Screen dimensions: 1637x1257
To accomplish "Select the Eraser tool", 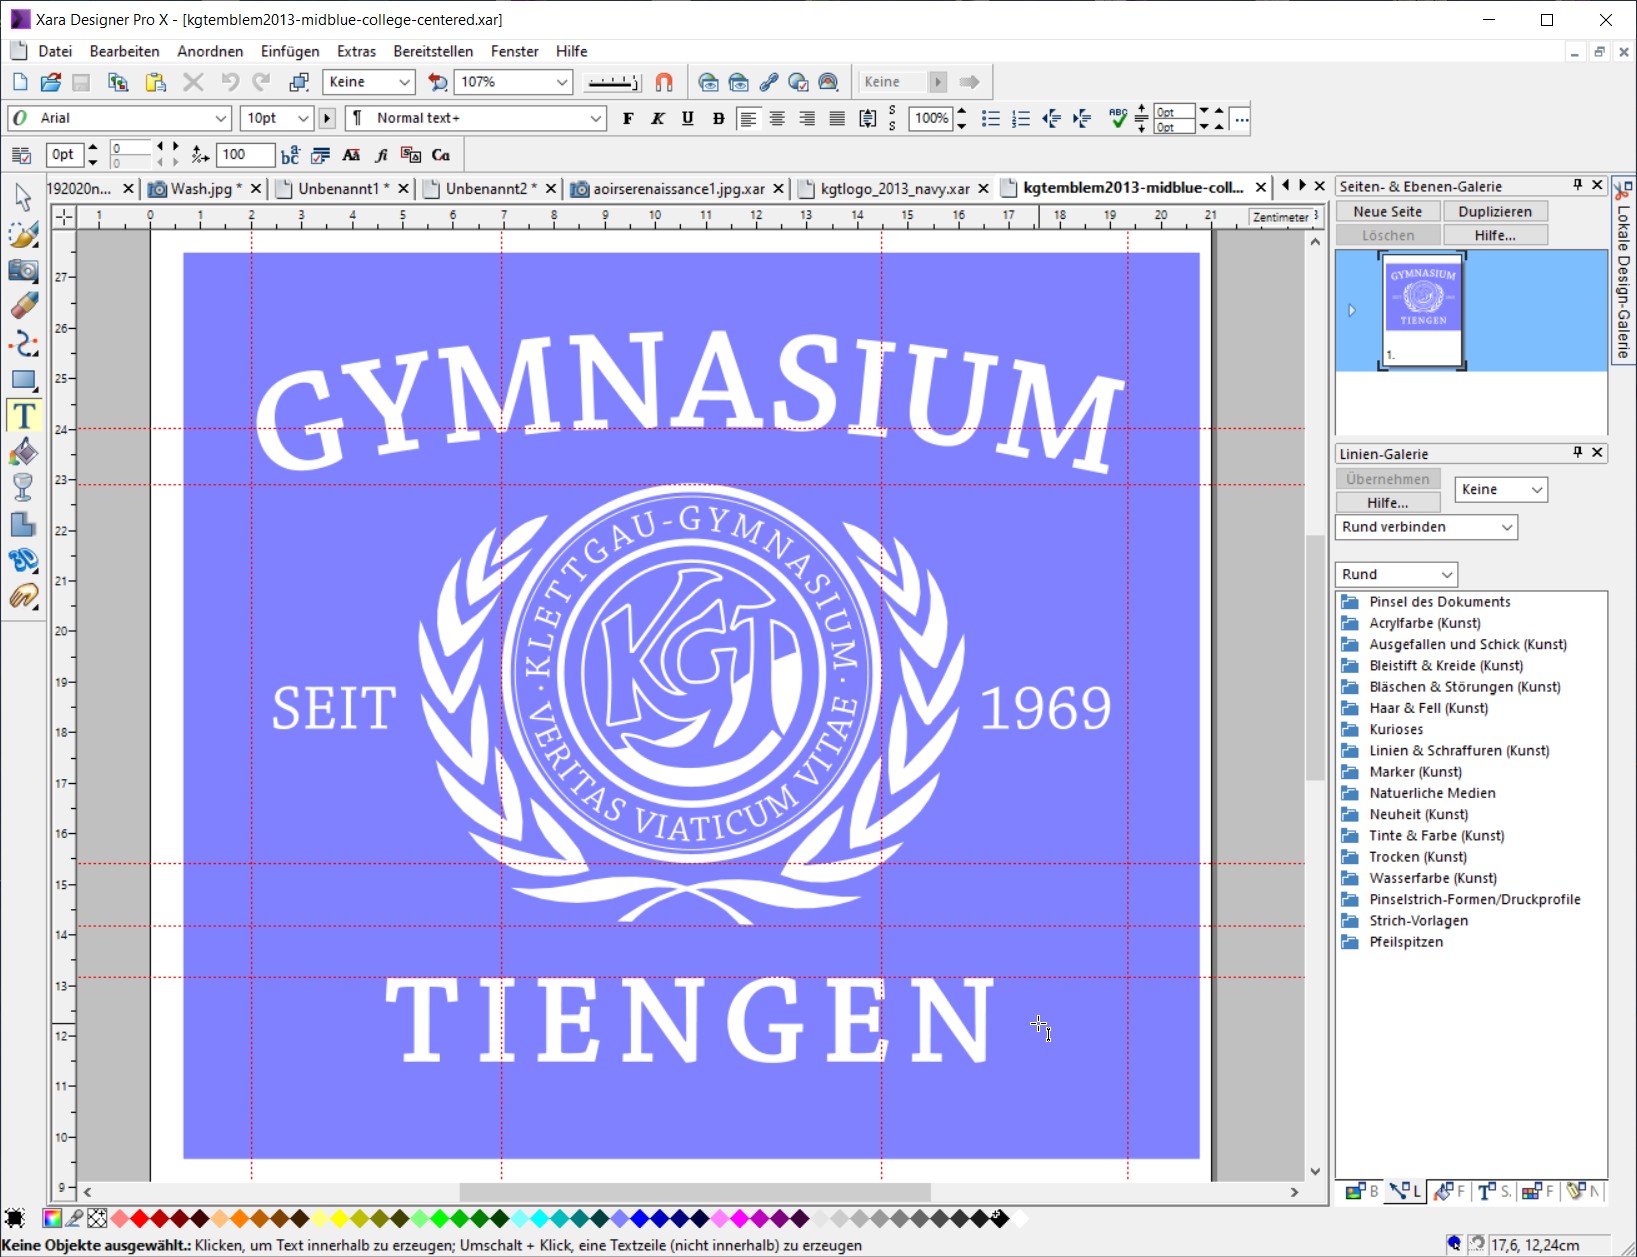I will pyautogui.click(x=23, y=306).
